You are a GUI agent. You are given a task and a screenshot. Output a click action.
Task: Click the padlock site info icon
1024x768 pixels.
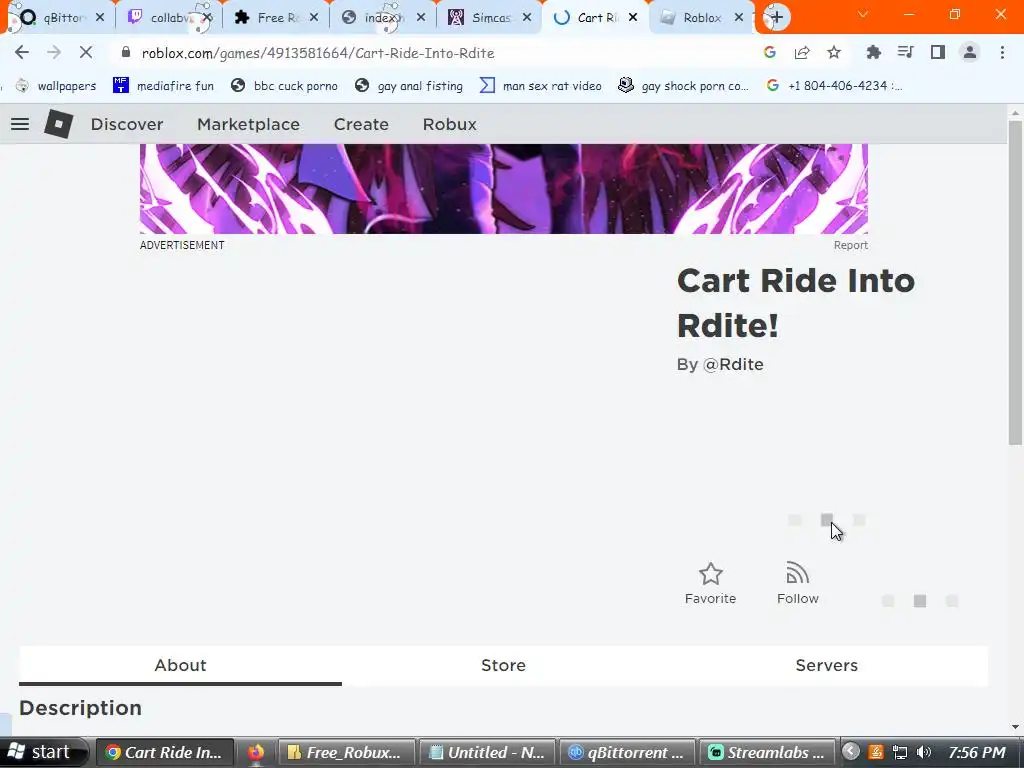coord(126,53)
